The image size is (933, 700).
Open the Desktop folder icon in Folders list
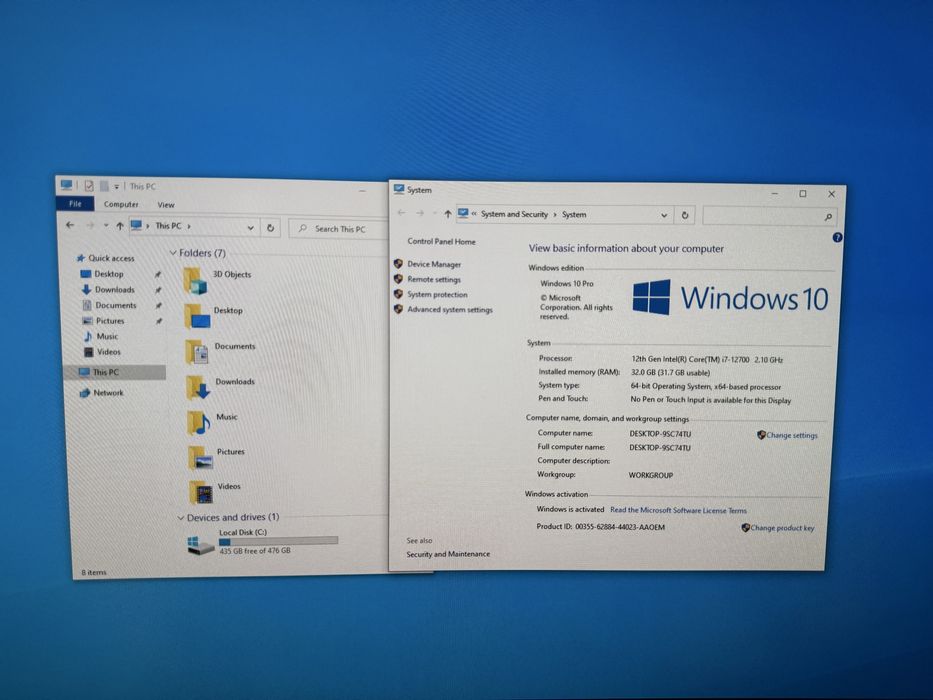pos(196,316)
